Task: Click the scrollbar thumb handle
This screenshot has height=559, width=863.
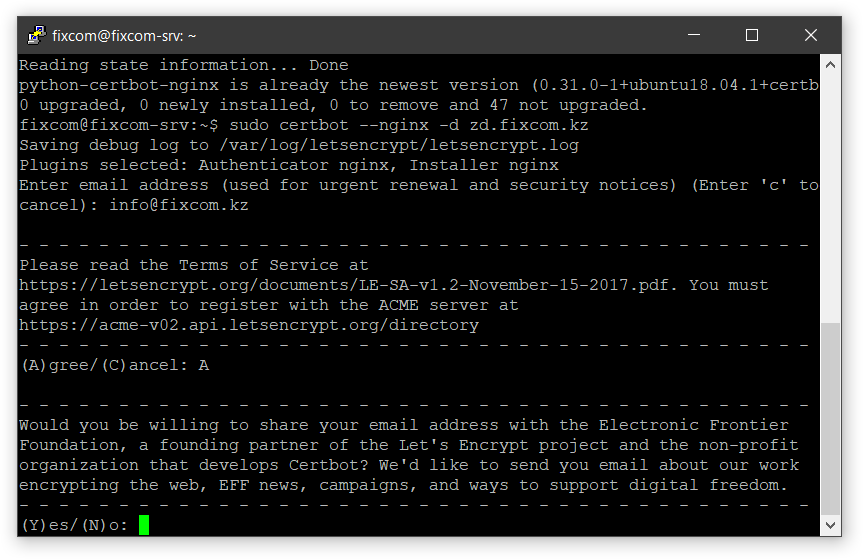Action: point(831,419)
